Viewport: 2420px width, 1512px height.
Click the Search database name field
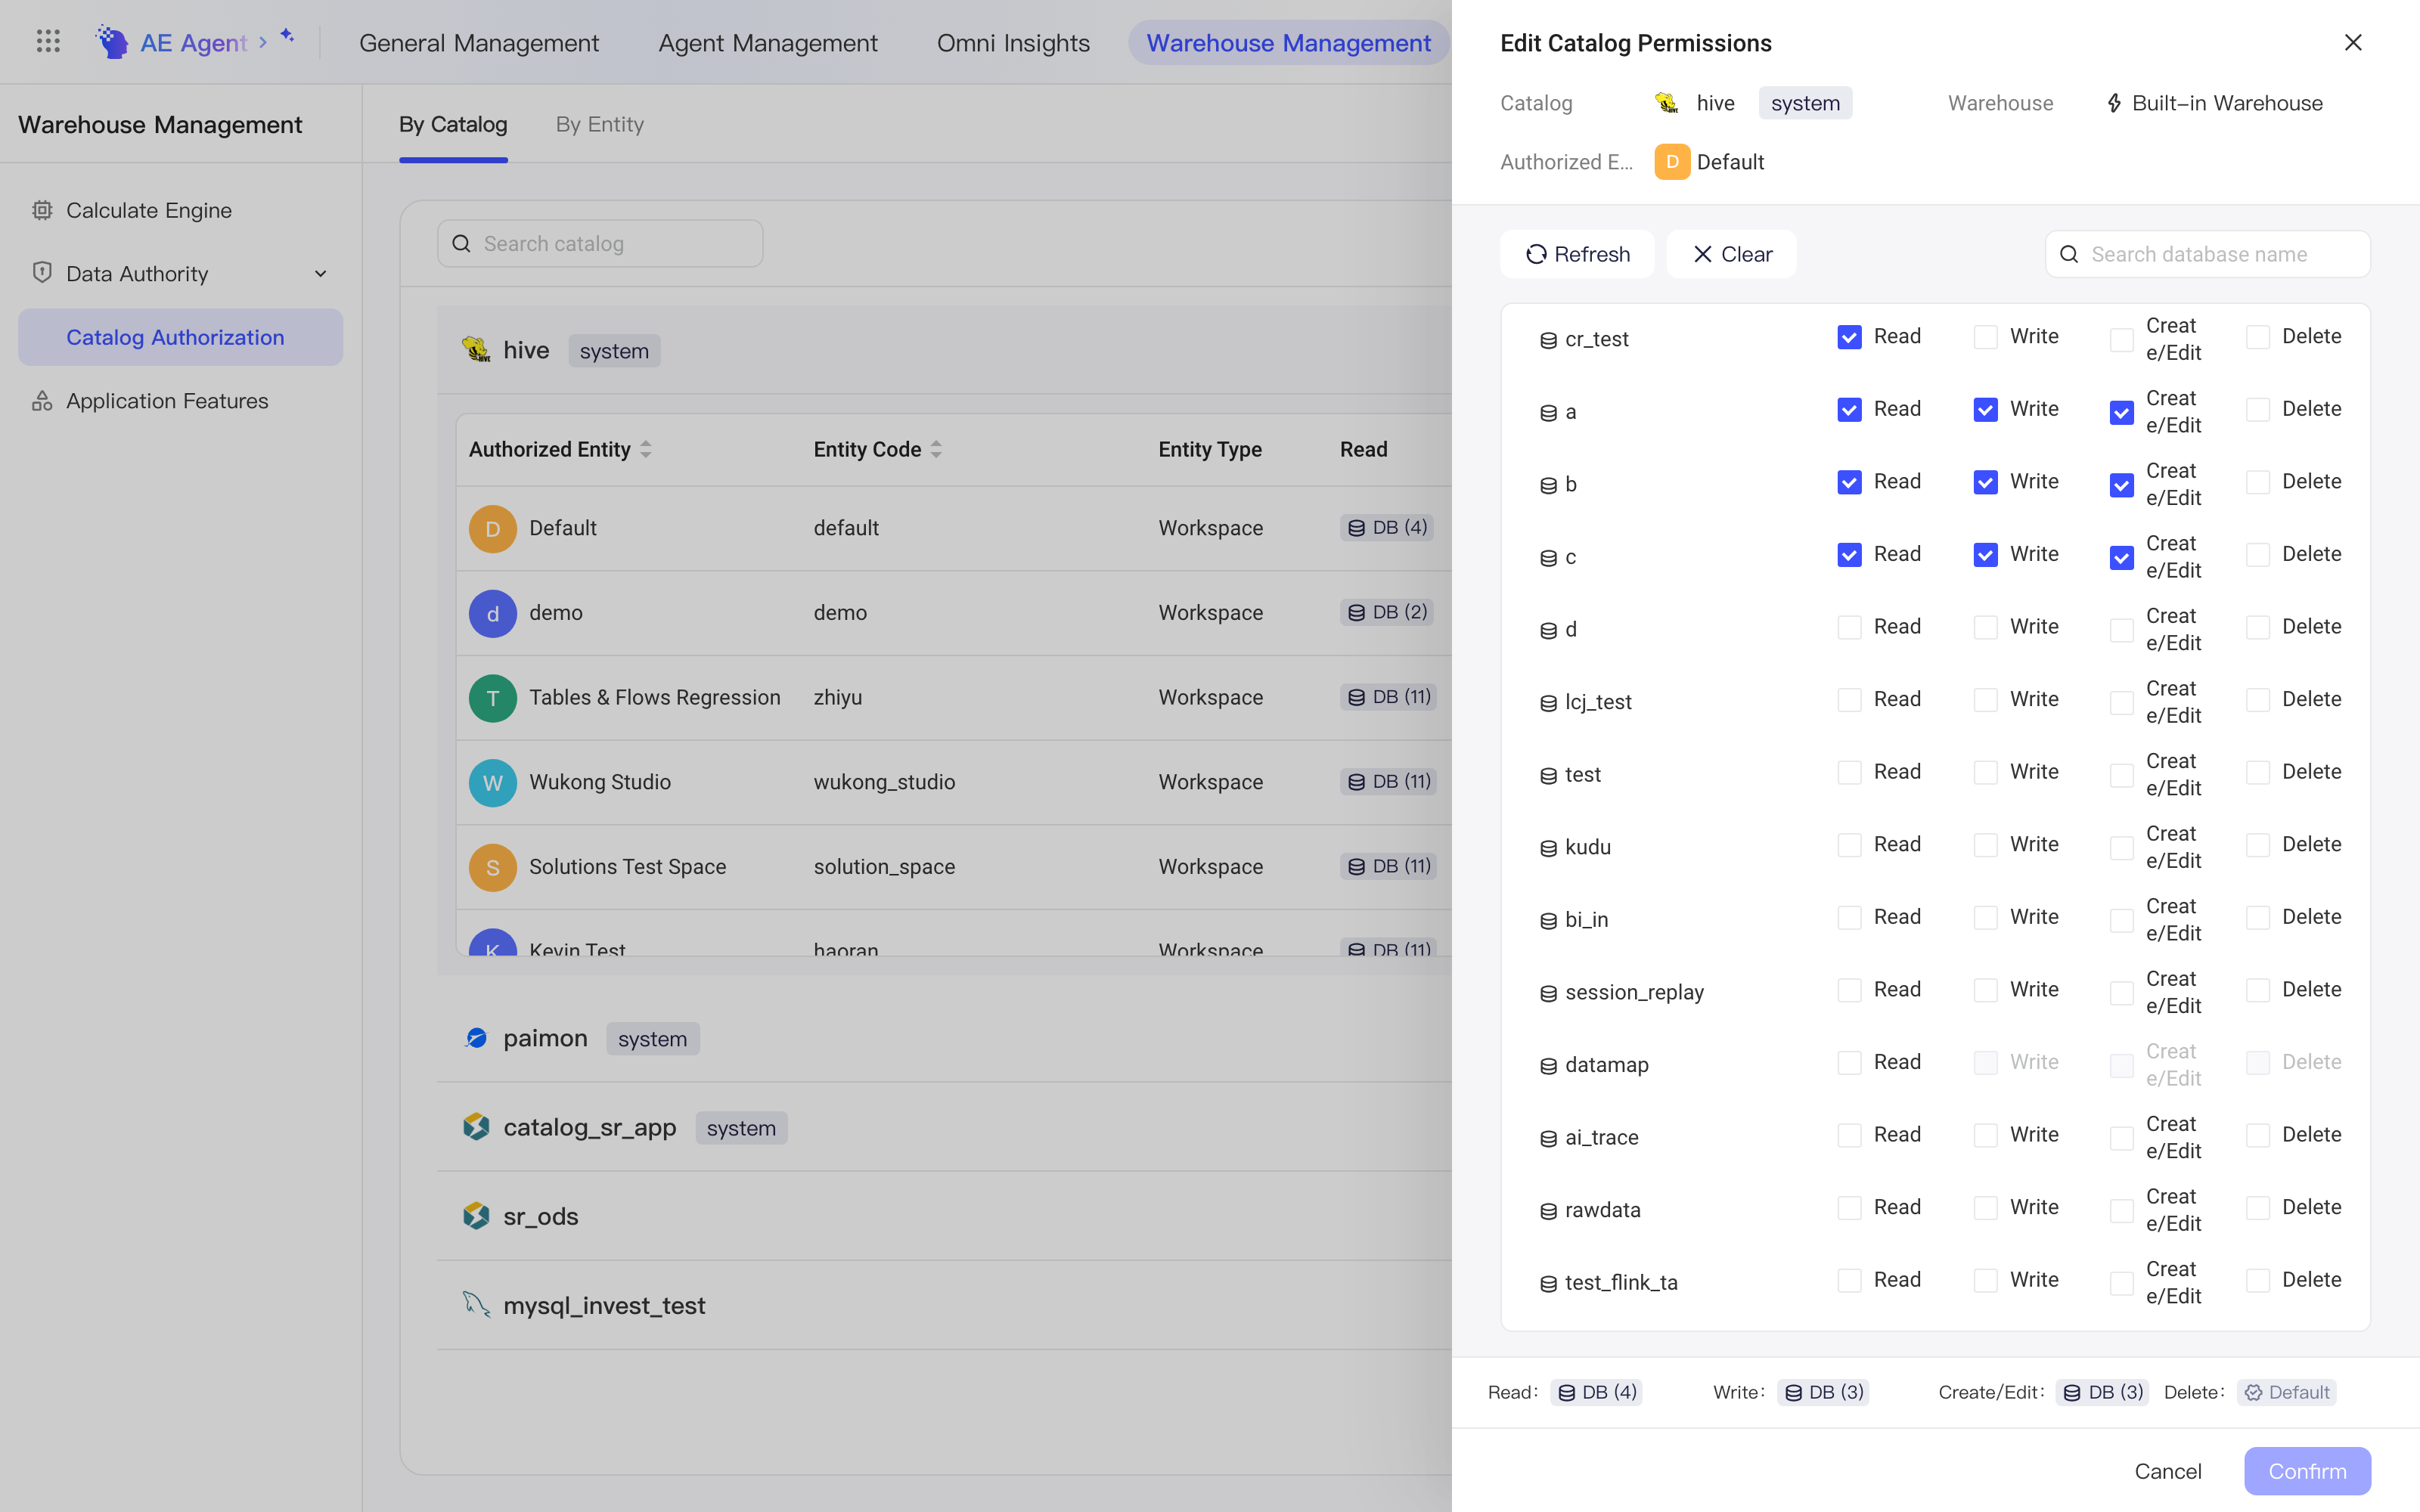2208,255
